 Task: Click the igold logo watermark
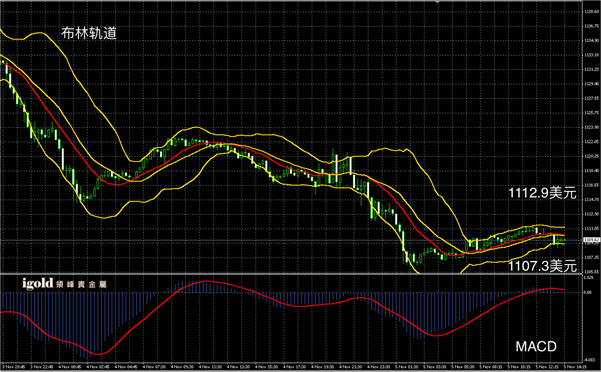click(x=38, y=284)
